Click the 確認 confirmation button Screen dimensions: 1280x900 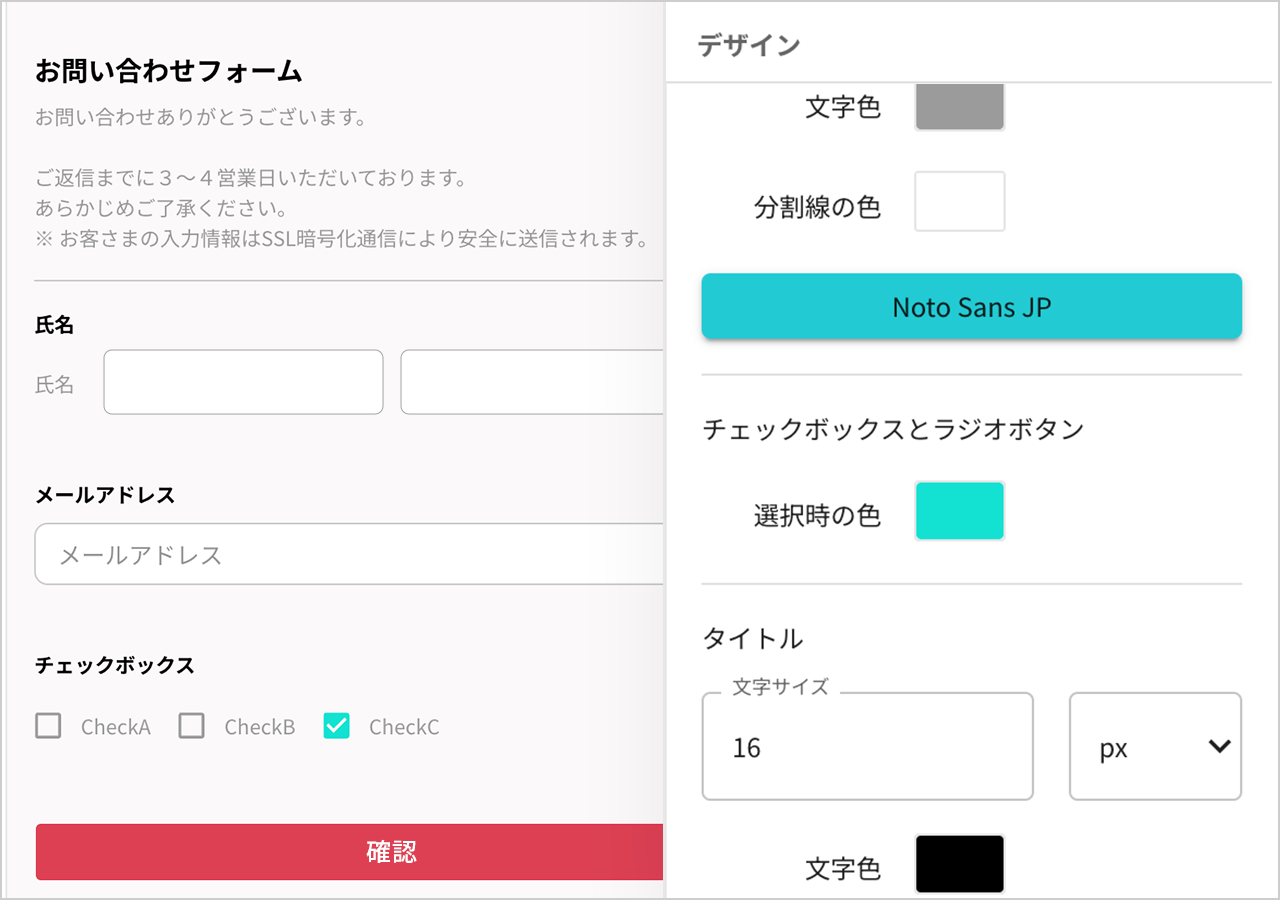click(392, 852)
